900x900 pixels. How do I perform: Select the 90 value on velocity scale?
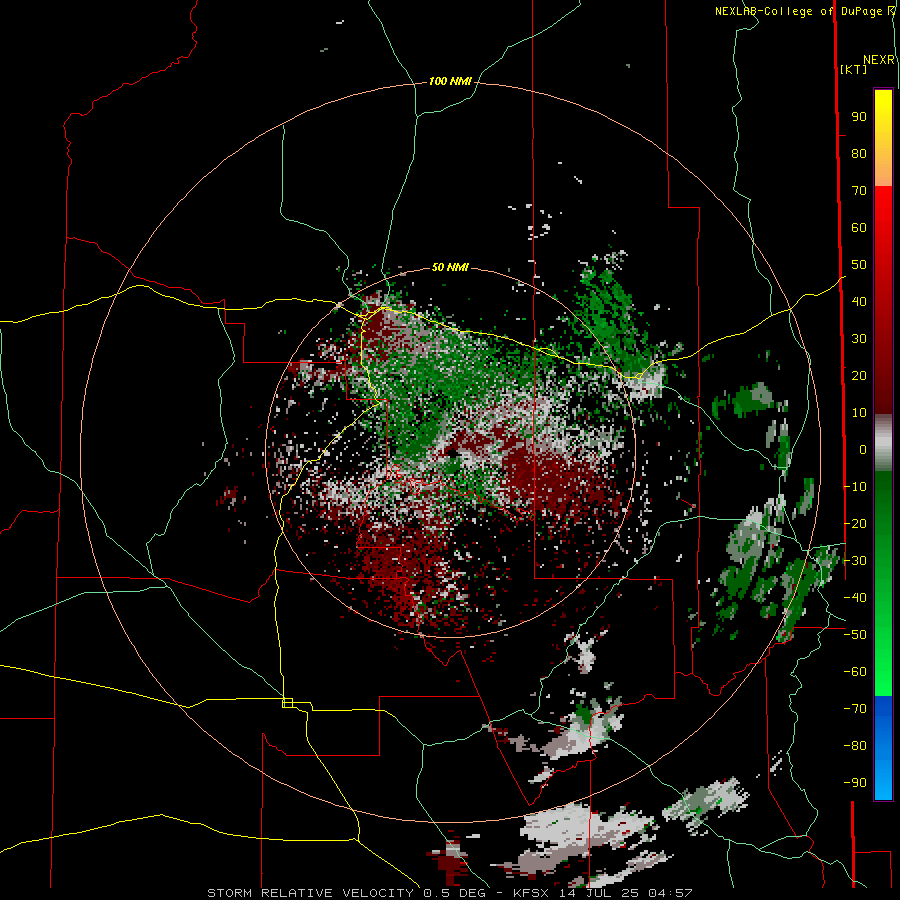859,117
